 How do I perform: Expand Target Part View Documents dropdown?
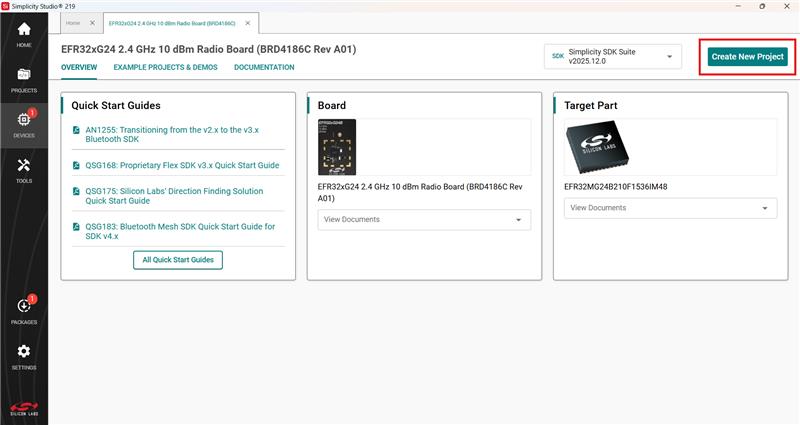(670, 208)
